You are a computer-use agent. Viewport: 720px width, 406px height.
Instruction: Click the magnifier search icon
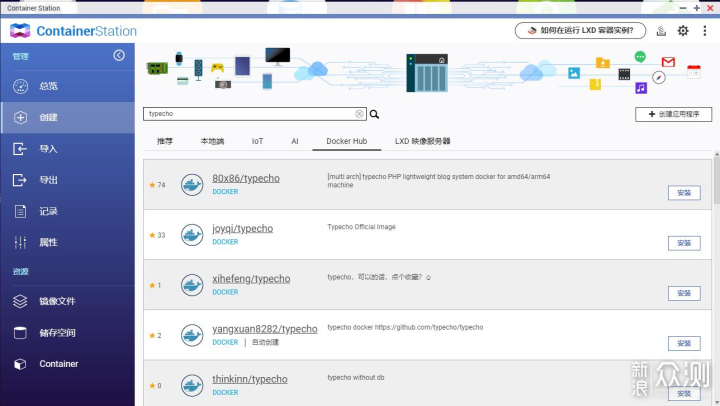click(374, 114)
